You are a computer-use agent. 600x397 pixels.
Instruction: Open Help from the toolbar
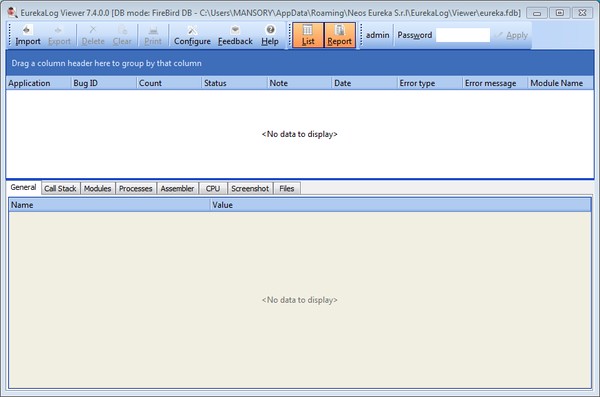click(x=270, y=35)
